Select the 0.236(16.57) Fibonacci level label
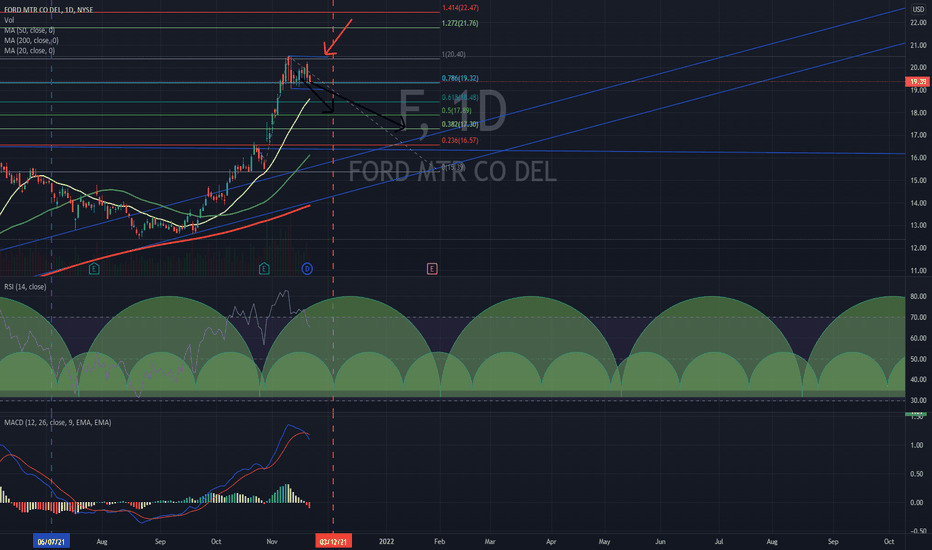This screenshot has width=932, height=550. [460, 141]
